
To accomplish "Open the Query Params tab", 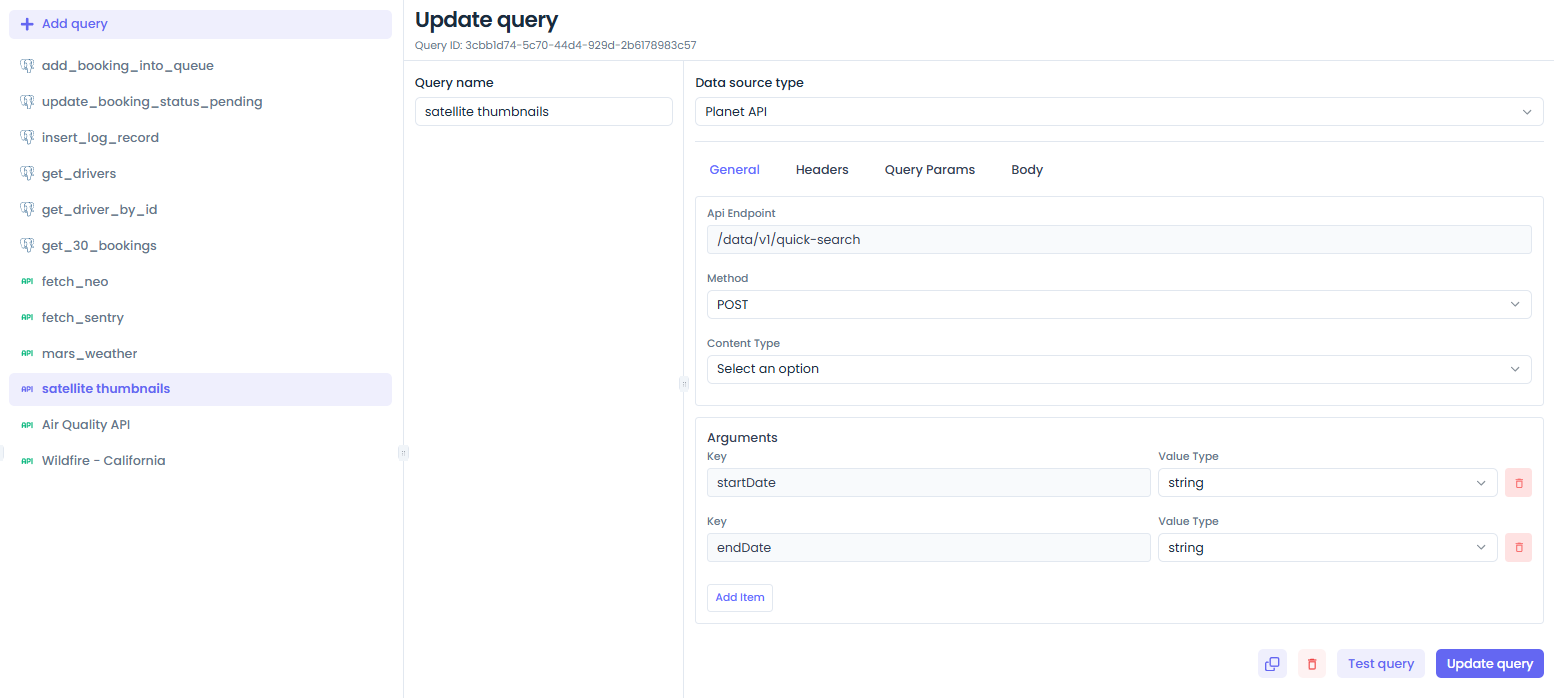I will pos(929,169).
